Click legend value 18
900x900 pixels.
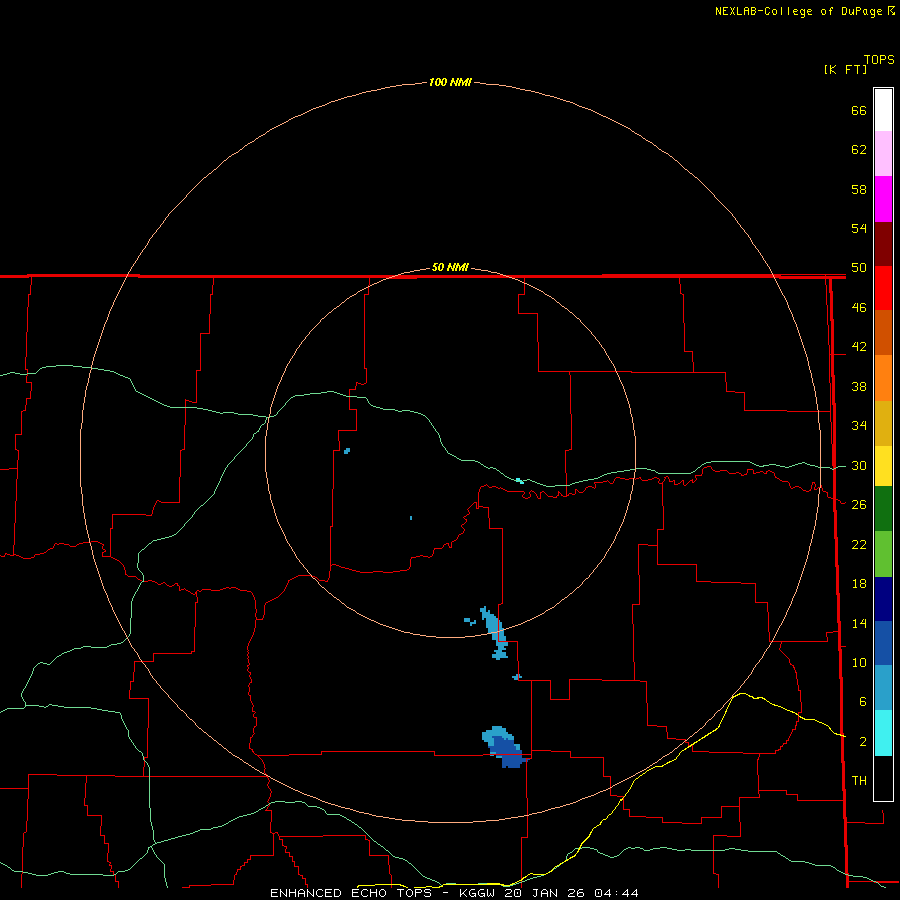point(859,584)
